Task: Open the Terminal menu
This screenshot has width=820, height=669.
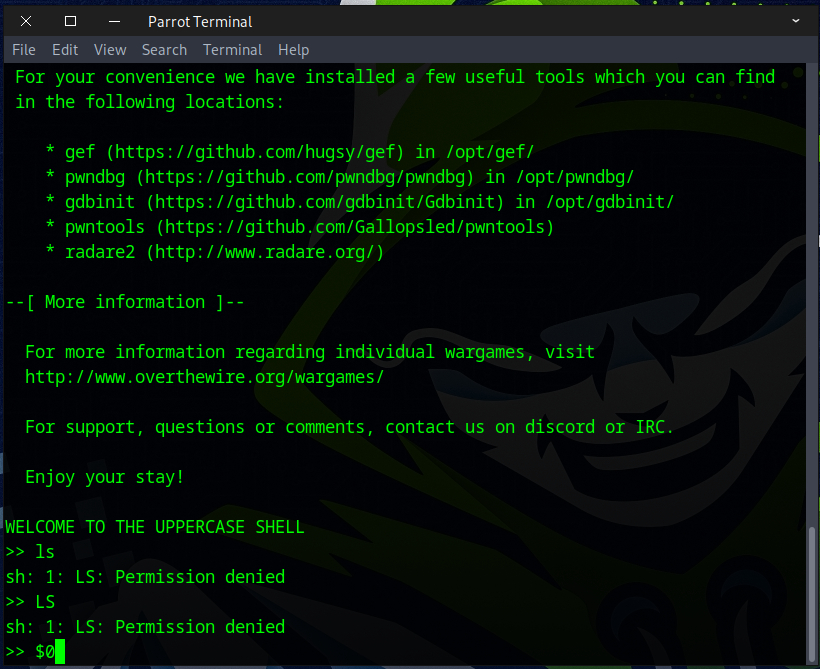Action: (232, 50)
